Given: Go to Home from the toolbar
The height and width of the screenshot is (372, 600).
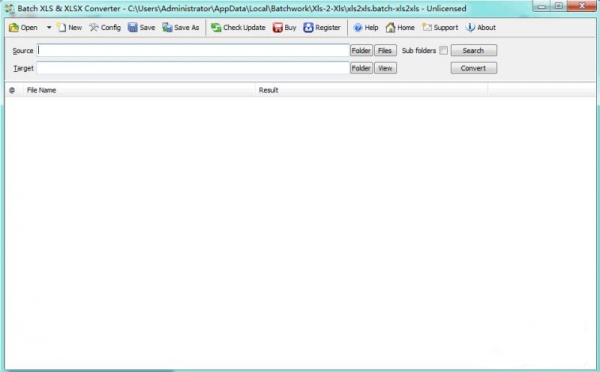Looking at the screenshot, I should [x=400, y=28].
